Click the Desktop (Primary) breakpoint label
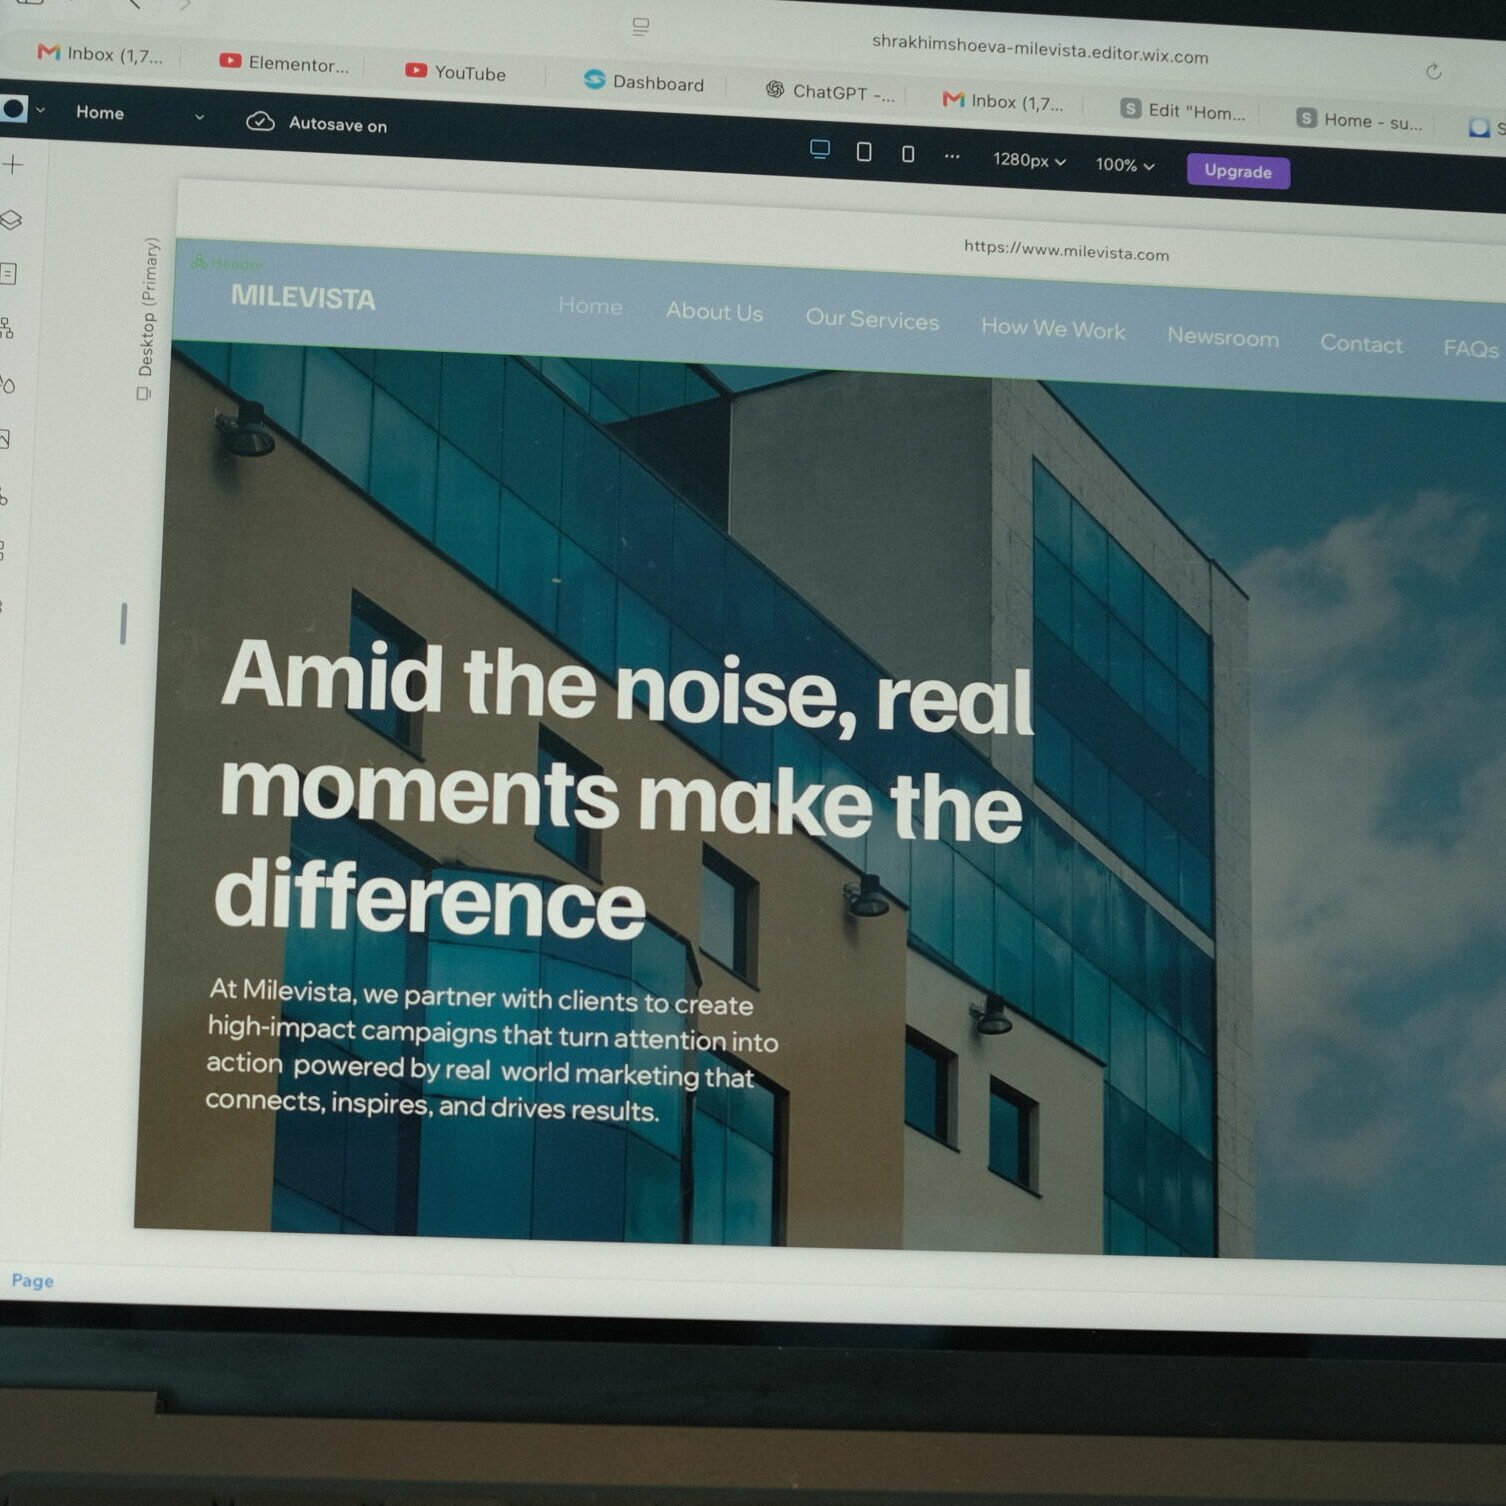The image size is (1506, 1506). pyautogui.click(x=148, y=306)
